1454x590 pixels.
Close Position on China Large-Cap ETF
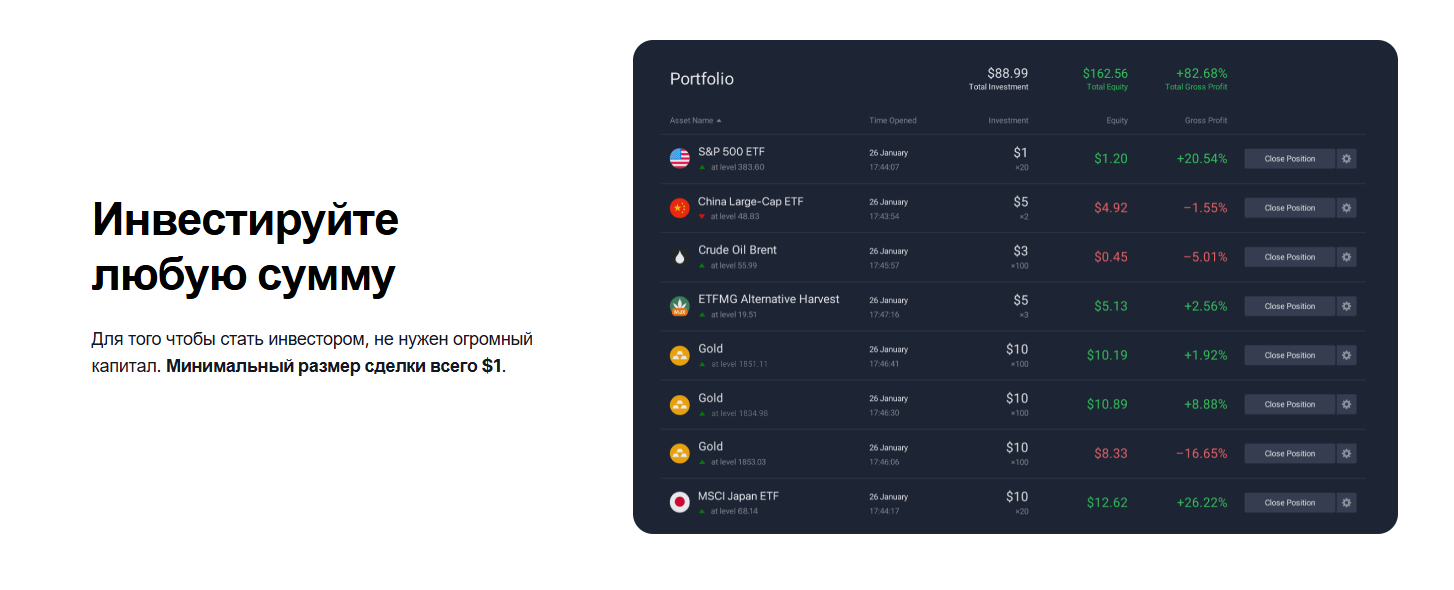pyautogui.click(x=1289, y=208)
